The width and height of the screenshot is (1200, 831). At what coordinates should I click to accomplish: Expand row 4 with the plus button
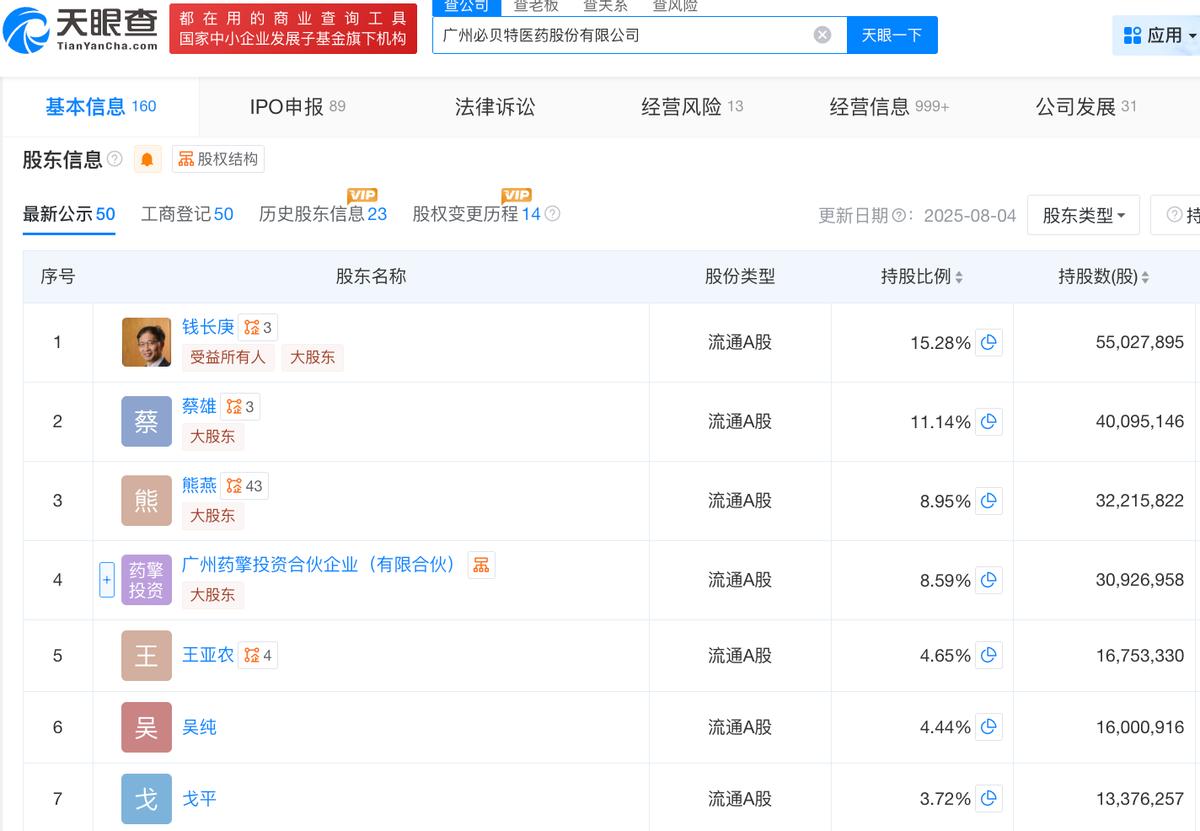107,580
